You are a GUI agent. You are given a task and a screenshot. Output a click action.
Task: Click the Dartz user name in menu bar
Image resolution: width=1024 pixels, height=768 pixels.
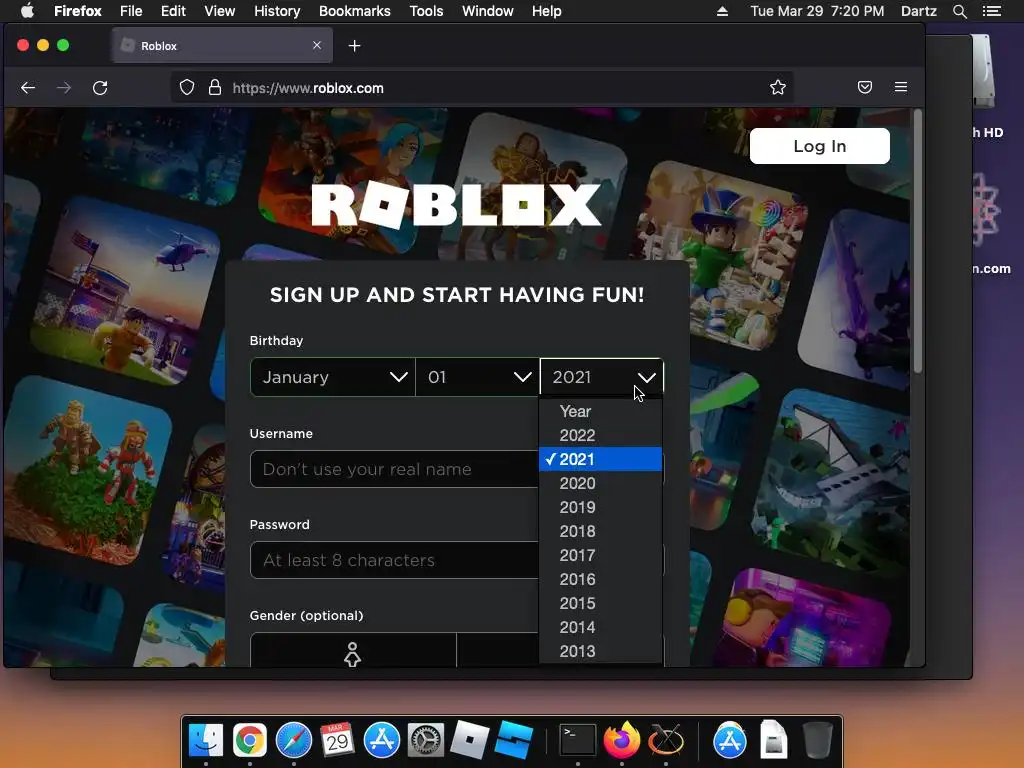click(918, 11)
